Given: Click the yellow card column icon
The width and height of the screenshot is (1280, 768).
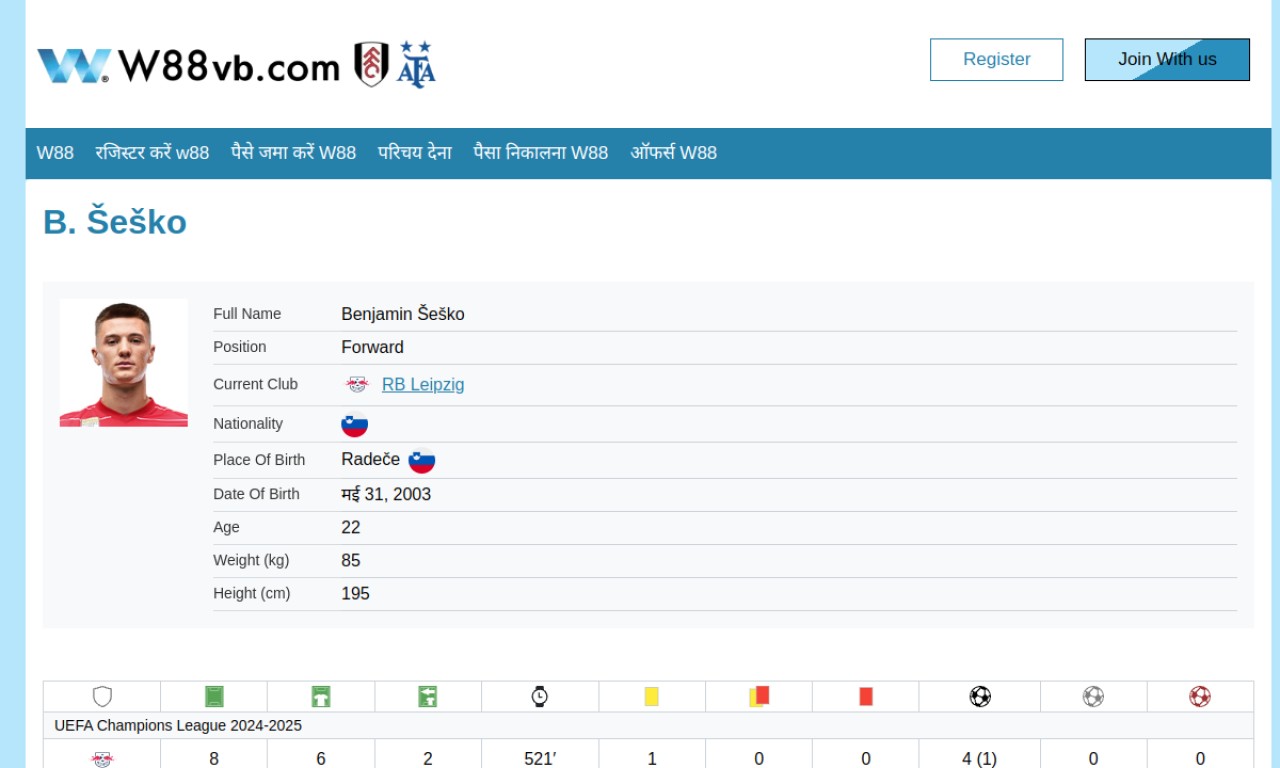Looking at the screenshot, I should [x=652, y=696].
